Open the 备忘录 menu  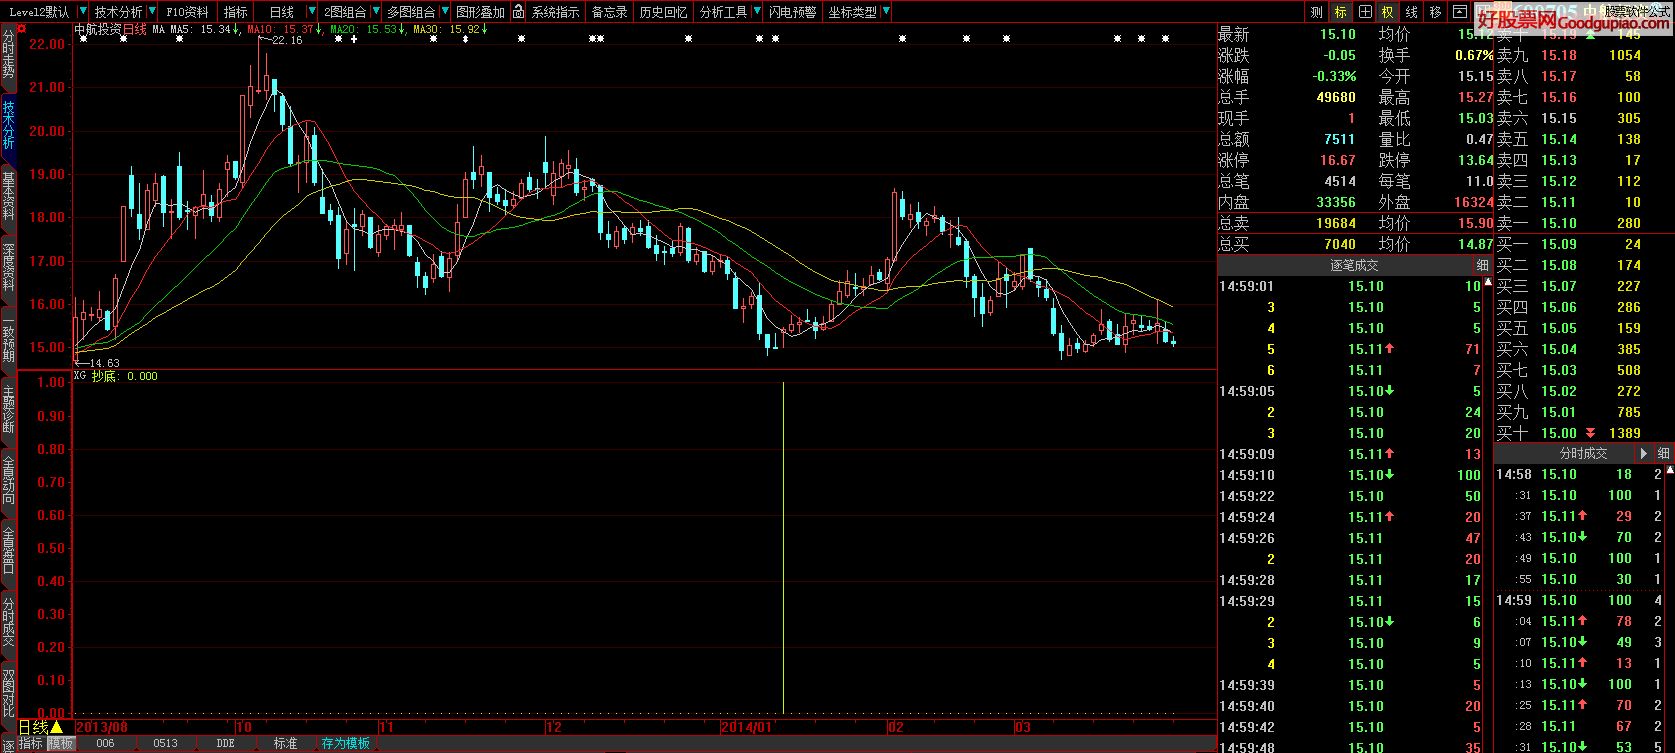pos(609,12)
